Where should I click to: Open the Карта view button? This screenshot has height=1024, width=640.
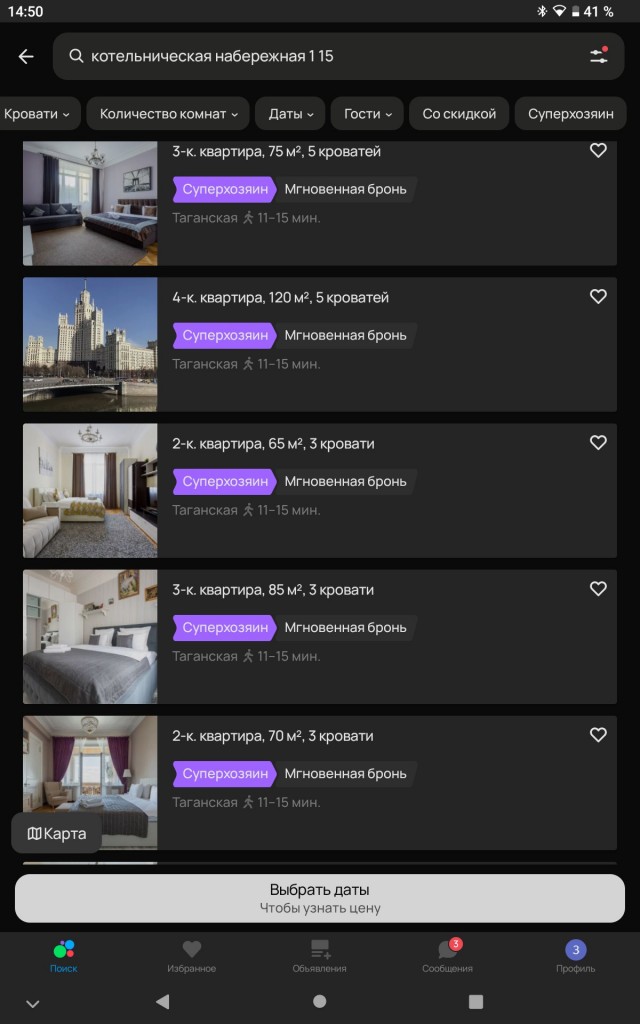click(x=56, y=832)
